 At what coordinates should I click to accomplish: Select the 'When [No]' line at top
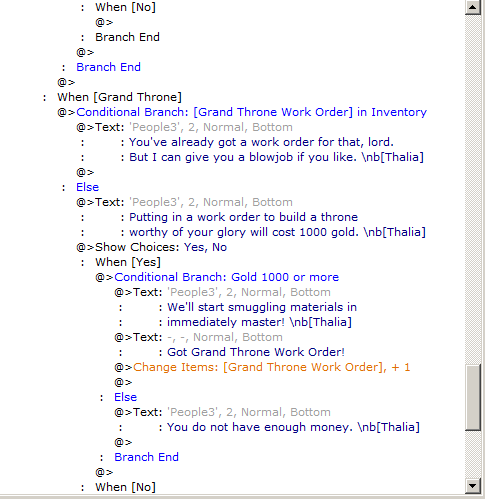point(125,7)
